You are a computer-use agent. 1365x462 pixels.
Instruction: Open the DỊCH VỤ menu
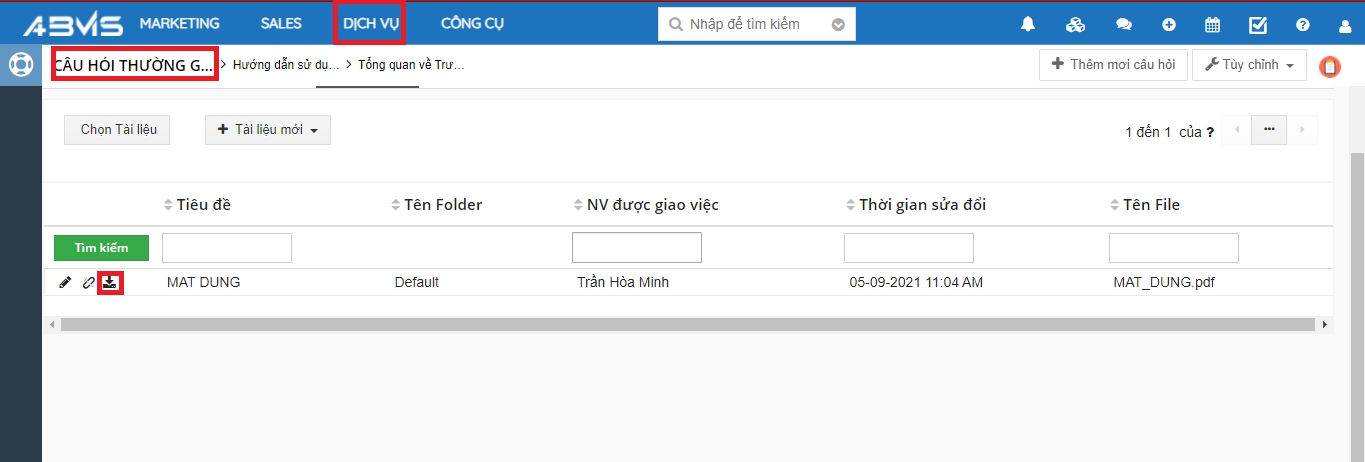(370, 24)
